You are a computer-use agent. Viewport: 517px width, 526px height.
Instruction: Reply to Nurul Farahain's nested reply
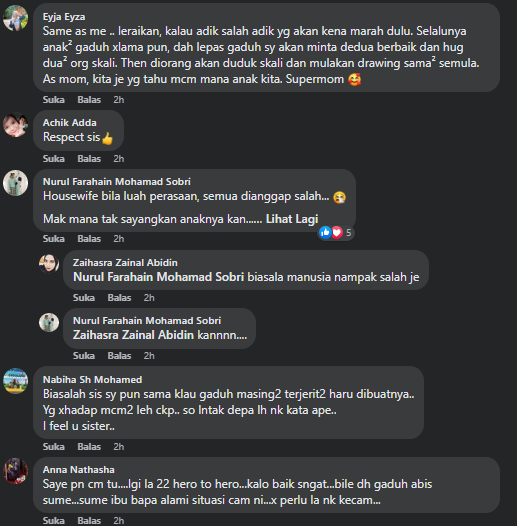click(119, 356)
